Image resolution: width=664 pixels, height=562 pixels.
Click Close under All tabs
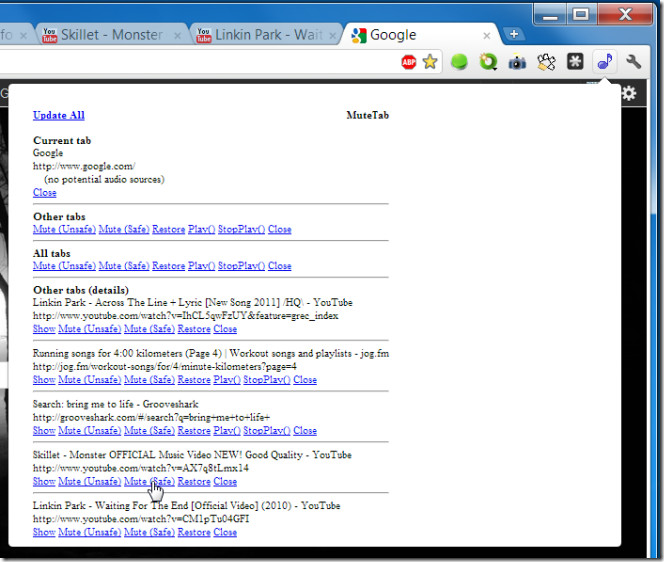point(279,266)
